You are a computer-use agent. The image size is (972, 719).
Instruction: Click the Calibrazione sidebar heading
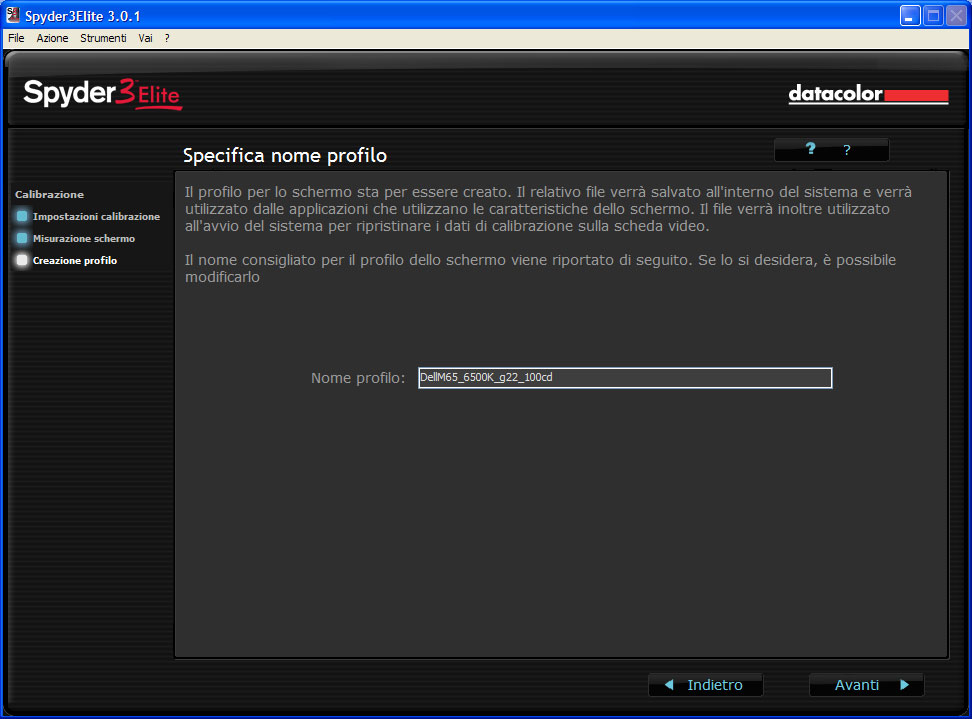(50, 195)
